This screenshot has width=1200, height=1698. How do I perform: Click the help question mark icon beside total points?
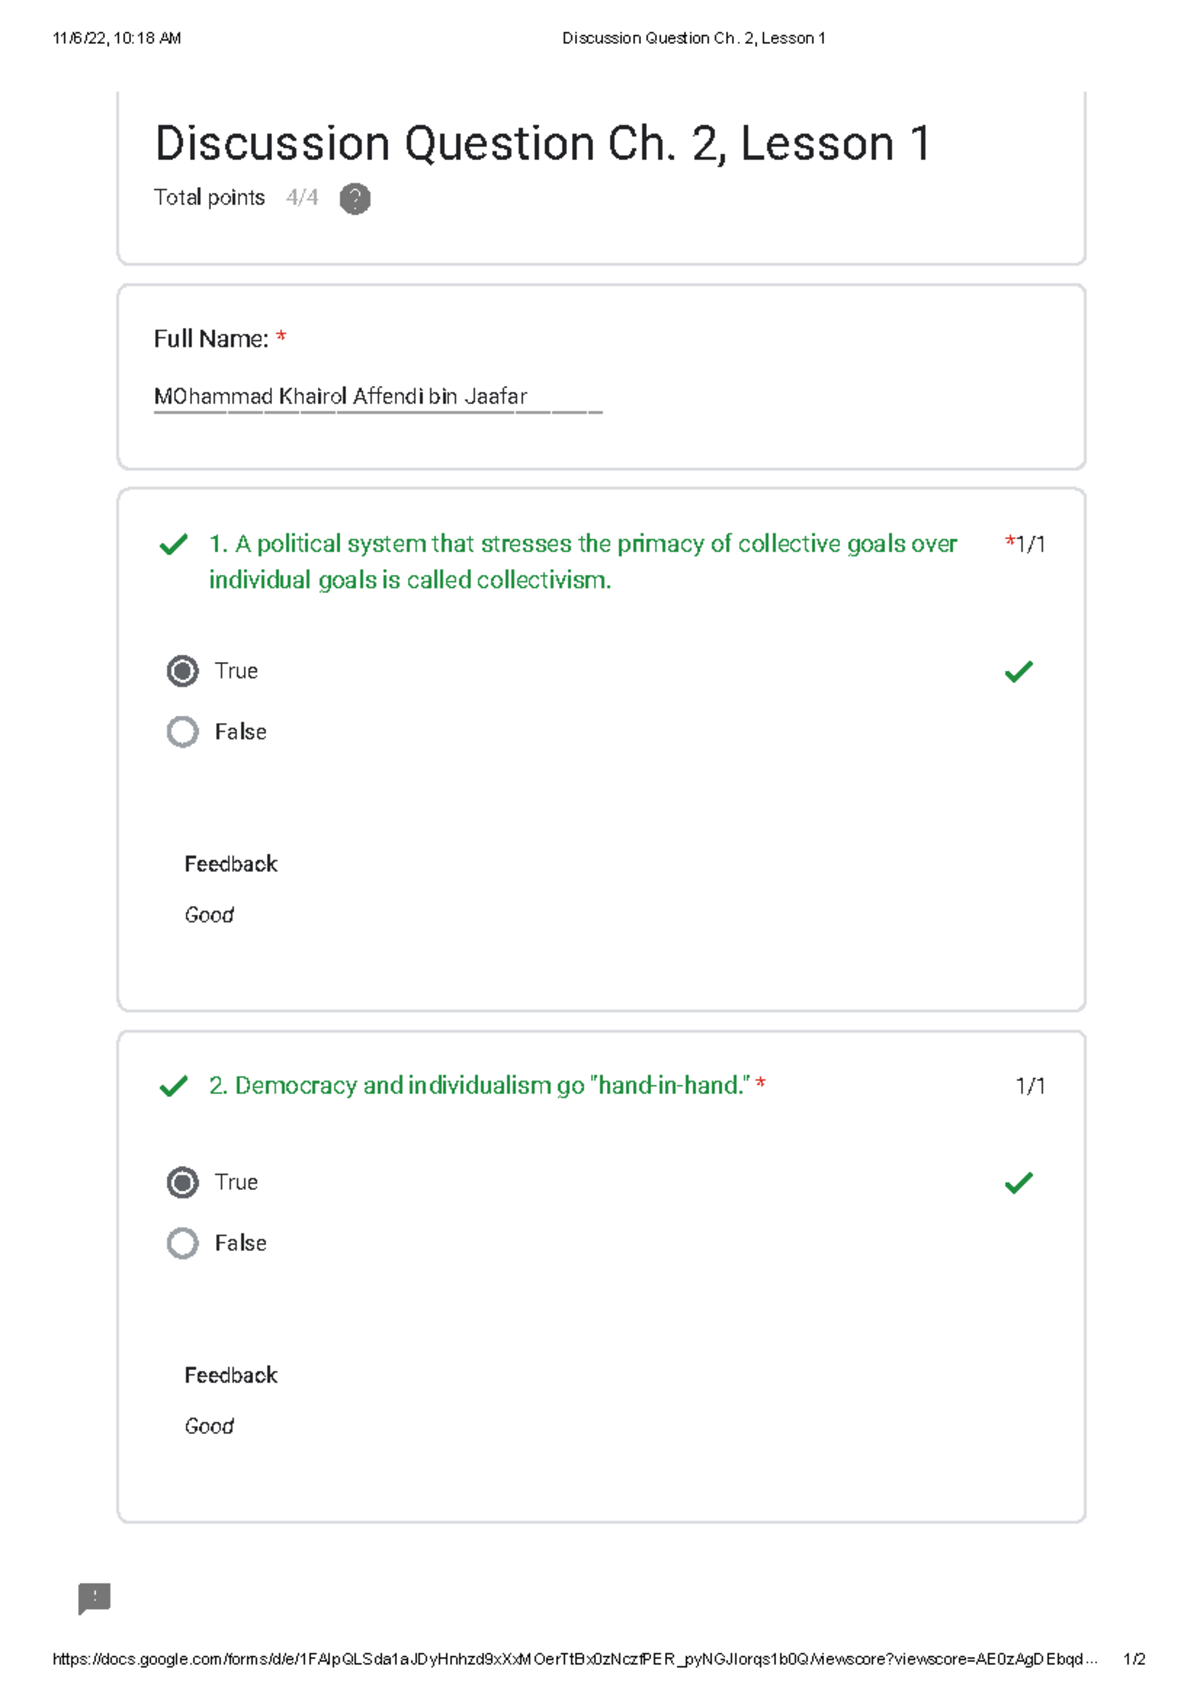[x=355, y=199]
